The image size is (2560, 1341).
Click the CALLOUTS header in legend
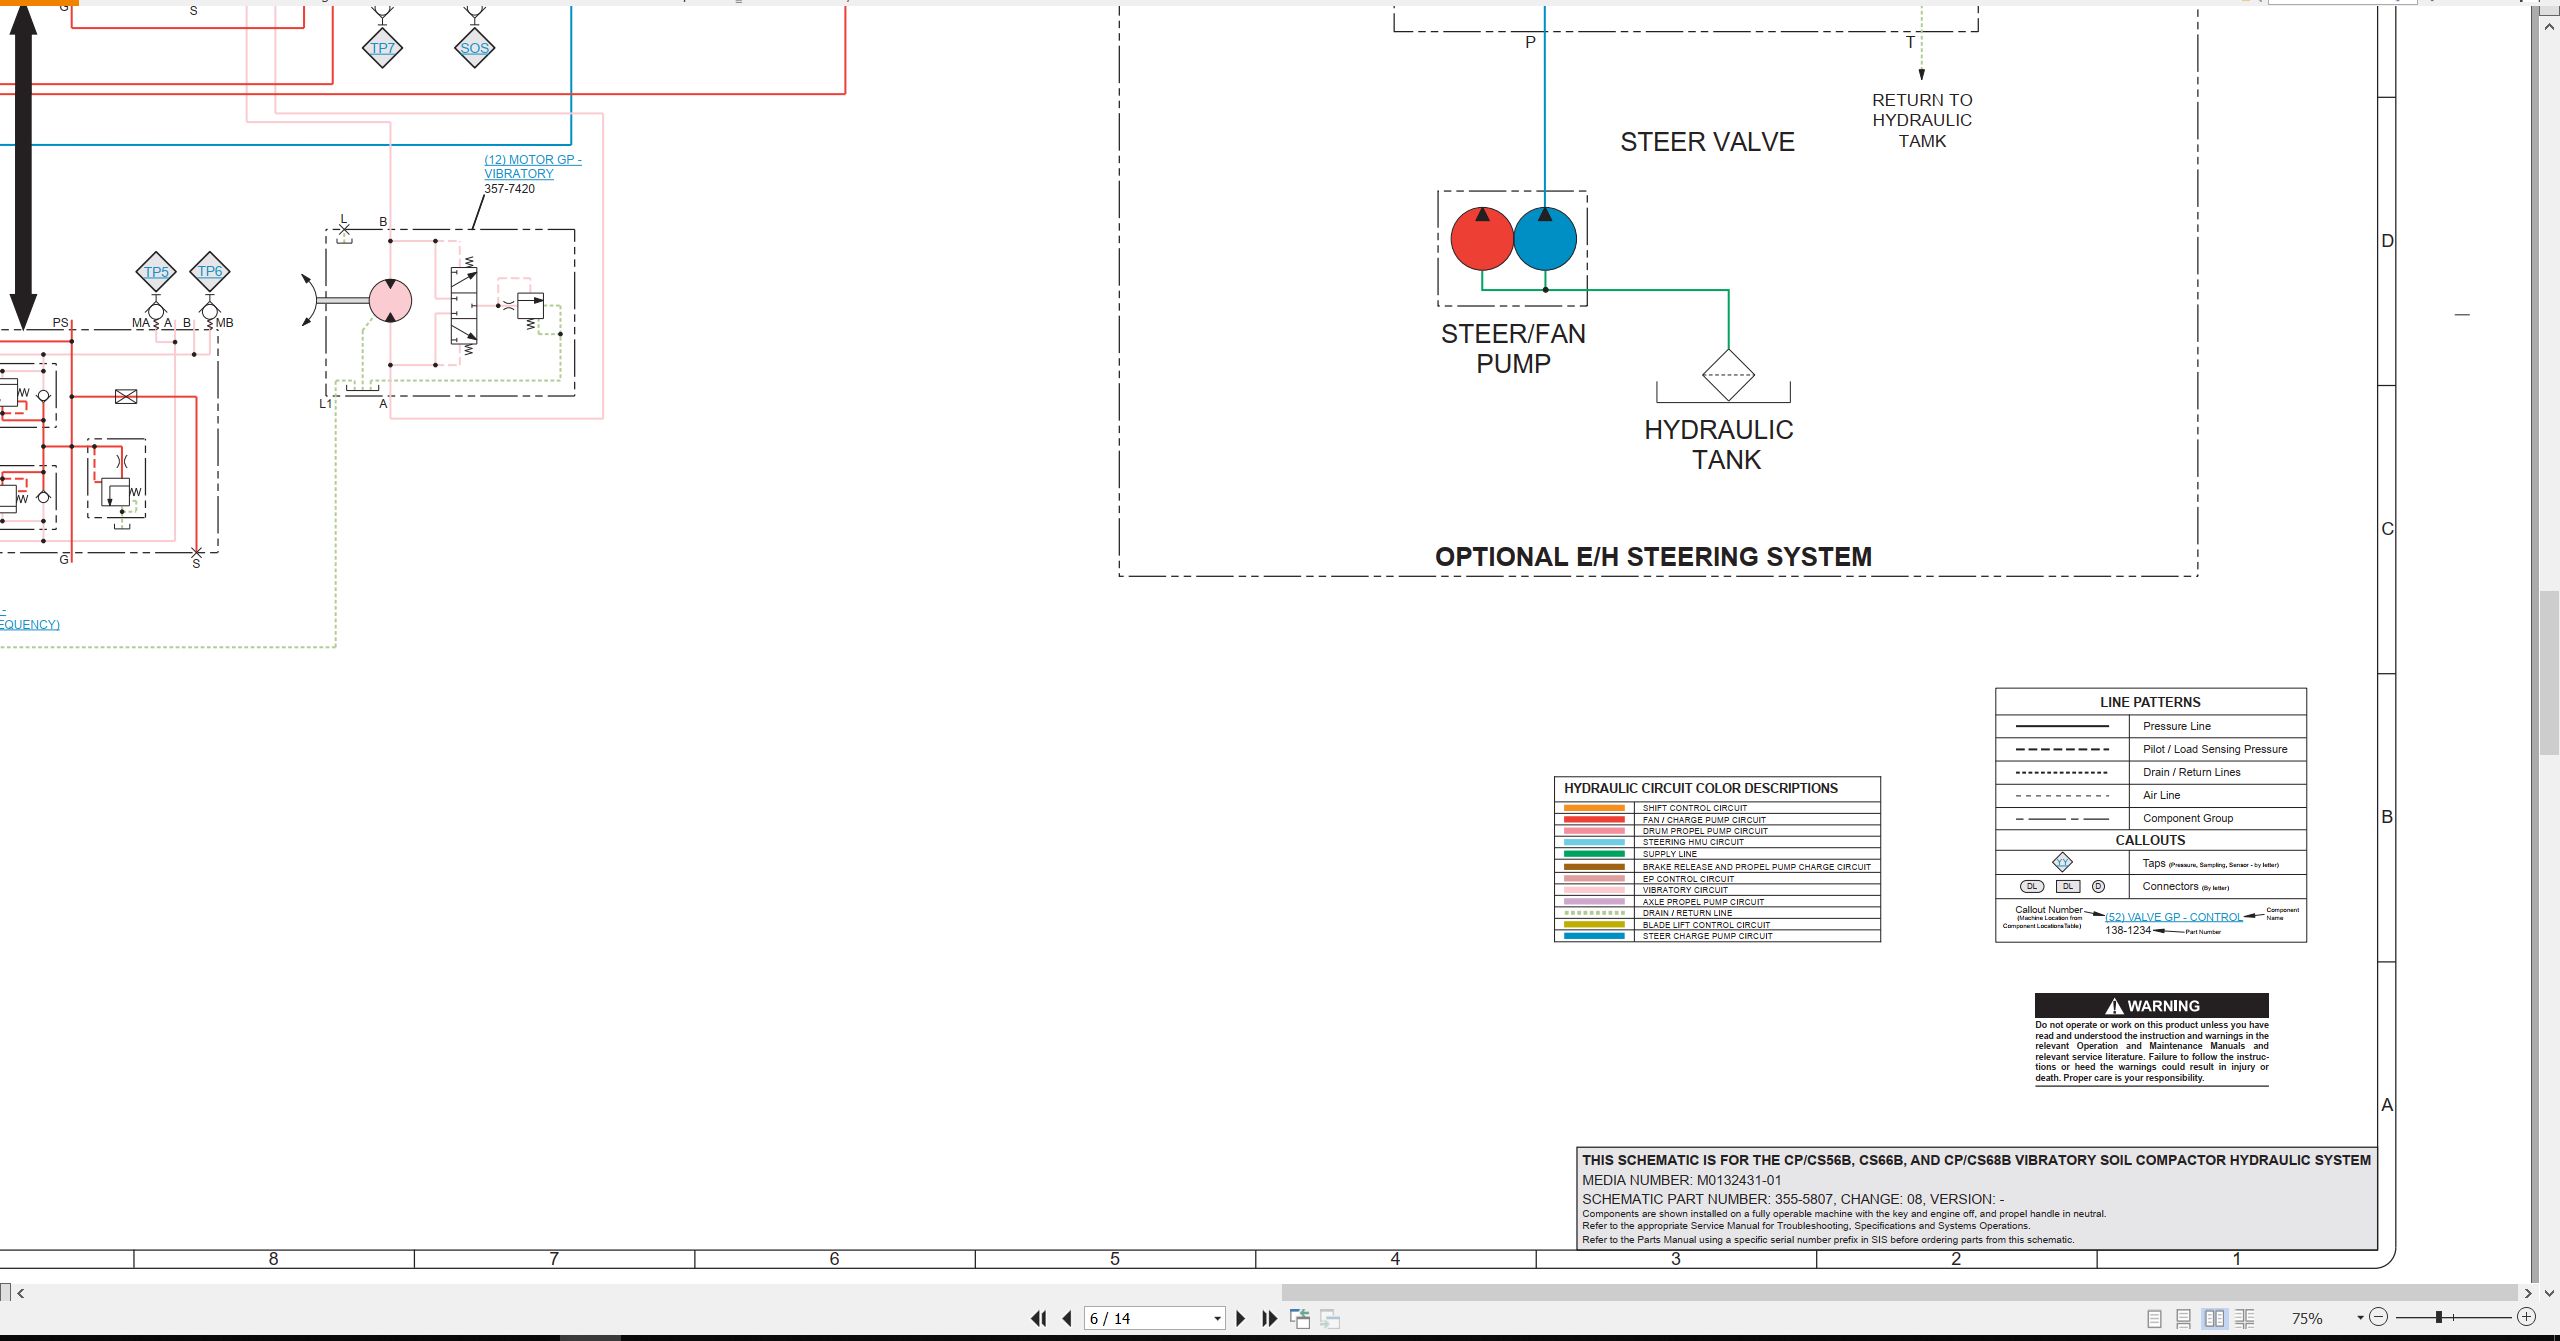click(2150, 840)
